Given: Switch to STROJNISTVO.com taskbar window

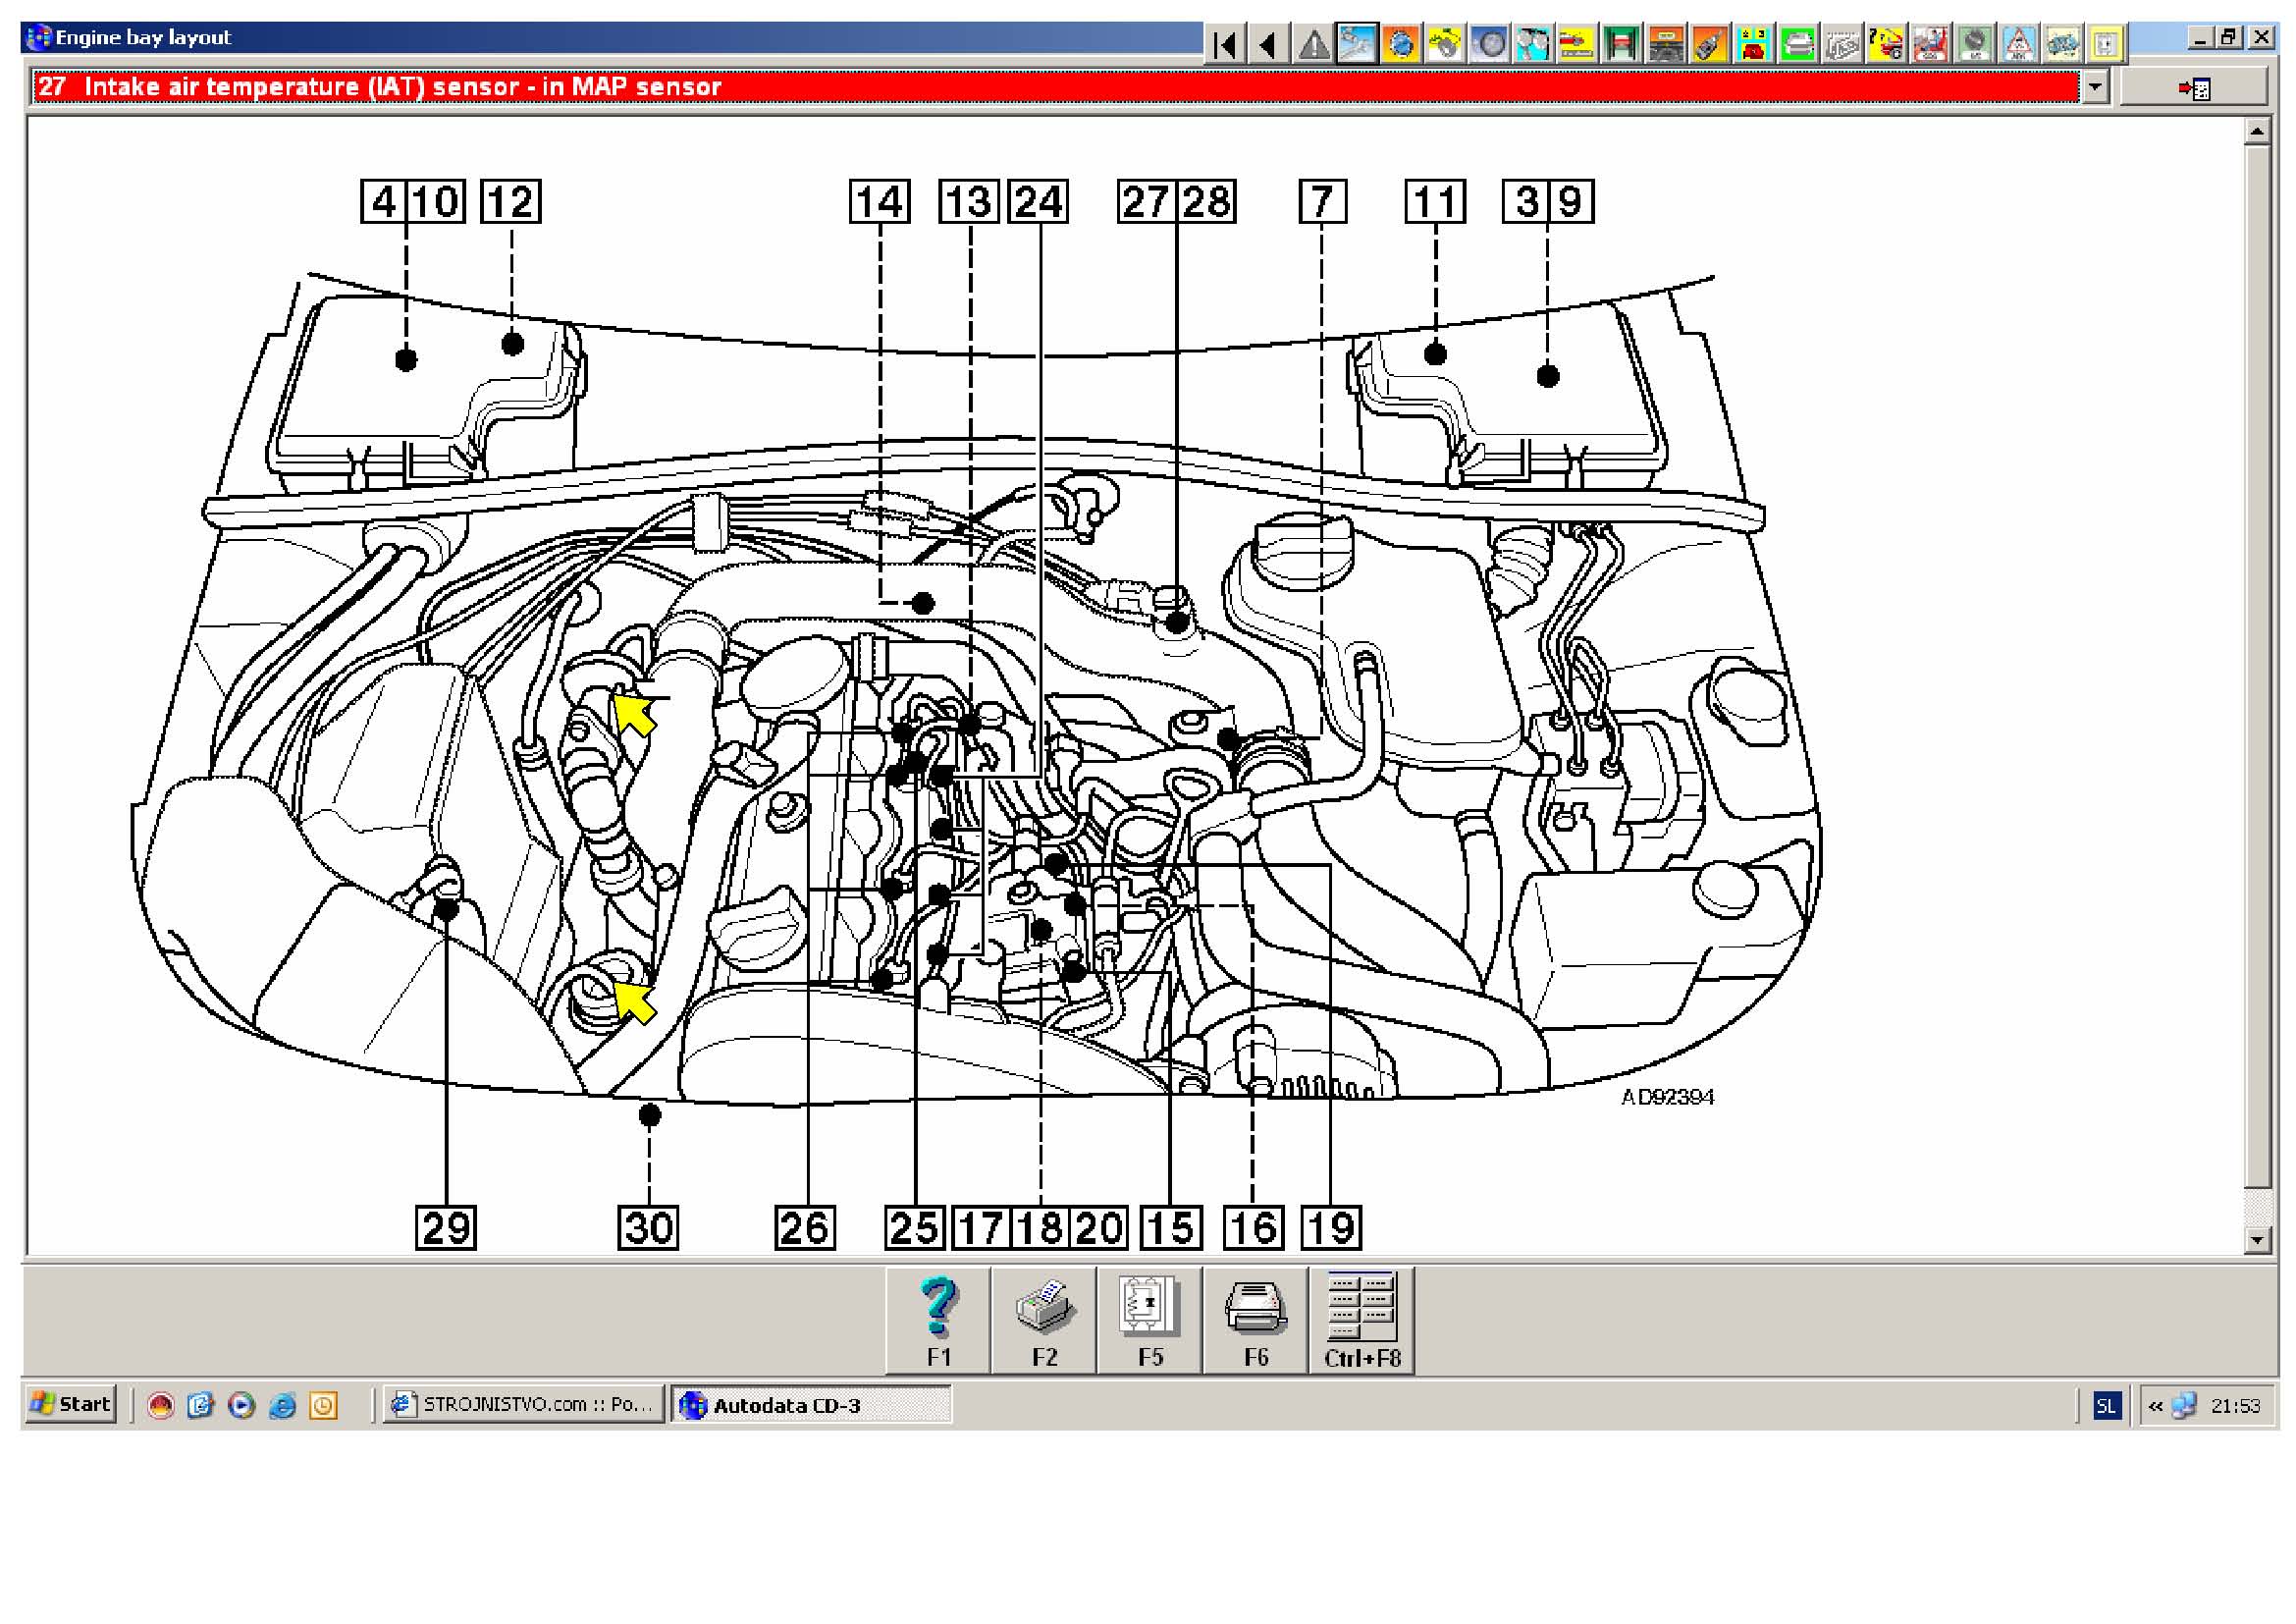Looking at the screenshot, I should pyautogui.click(x=523, y=1404).
